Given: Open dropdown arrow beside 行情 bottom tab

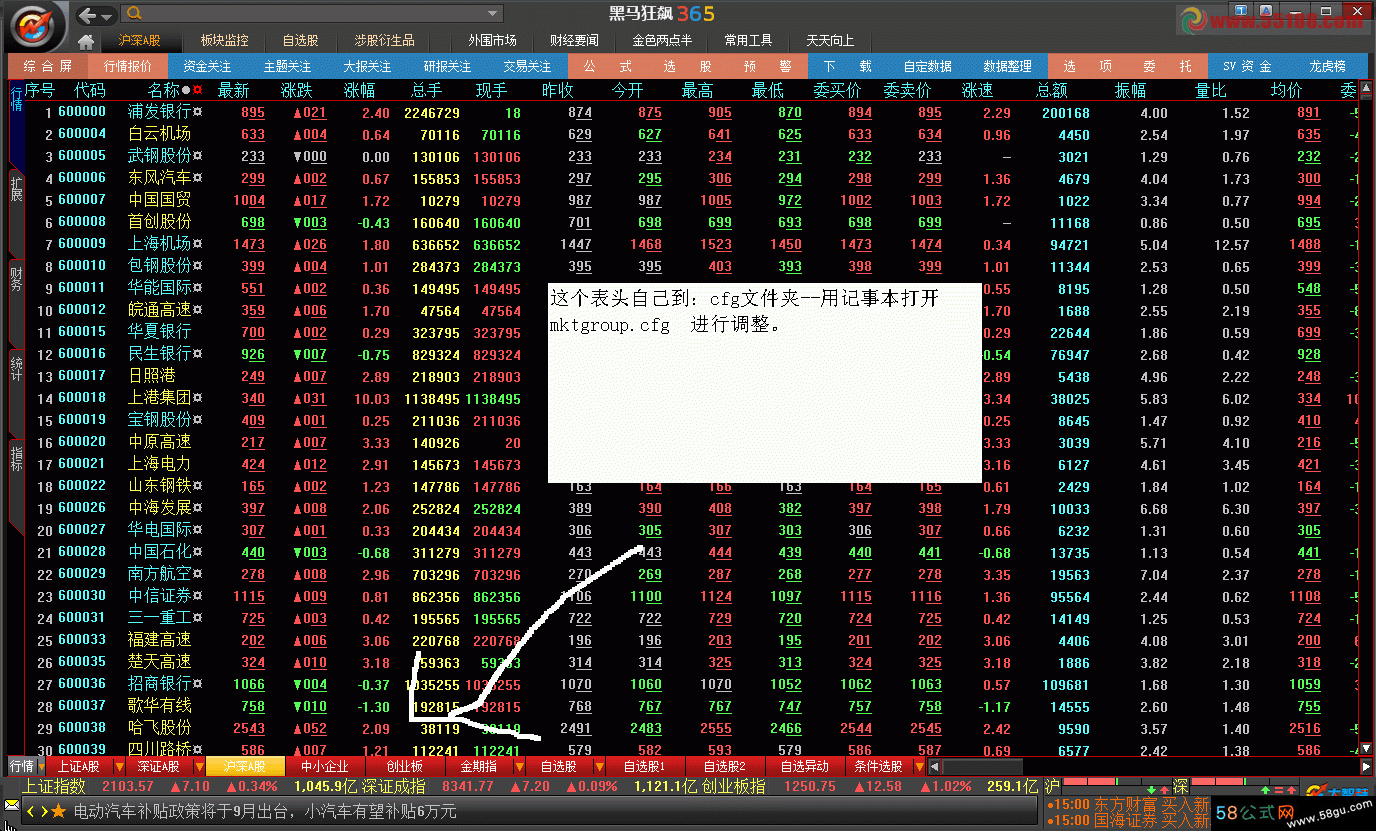Looking at the screenshot, I should (43, 767).
